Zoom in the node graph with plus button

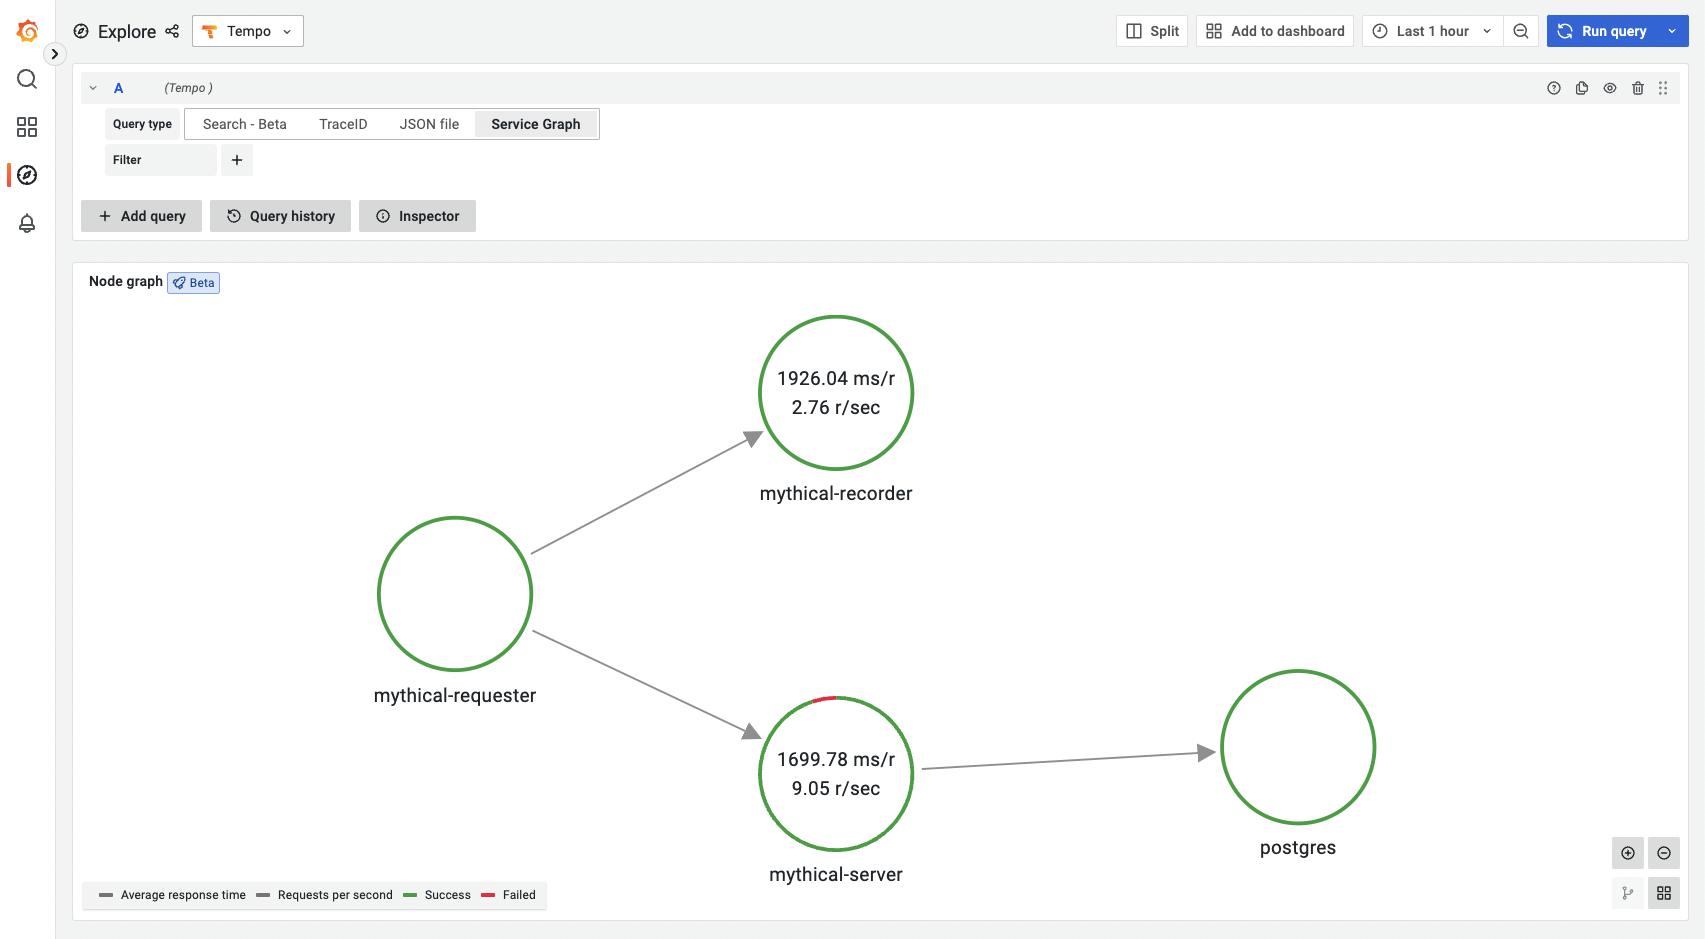1628,853
